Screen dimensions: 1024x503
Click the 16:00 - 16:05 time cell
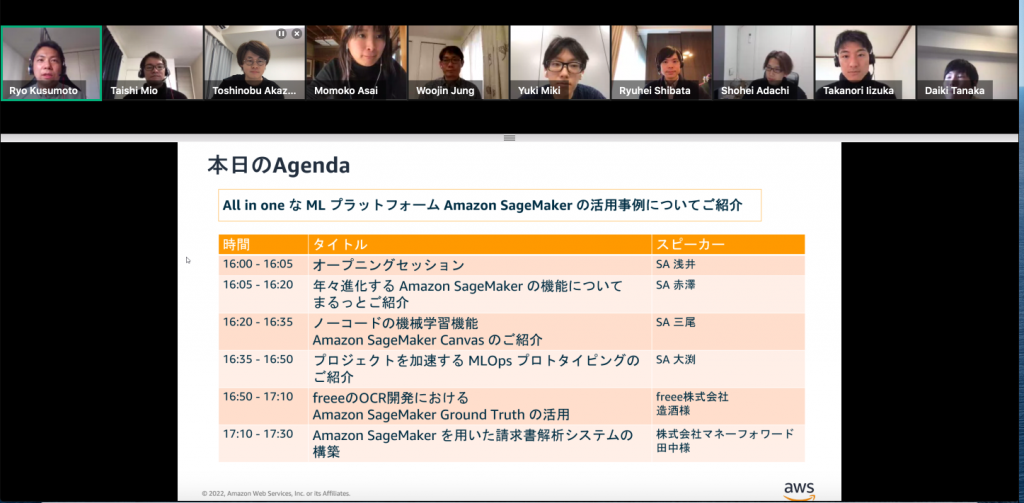pyautogui.click(x=263, y=265)
